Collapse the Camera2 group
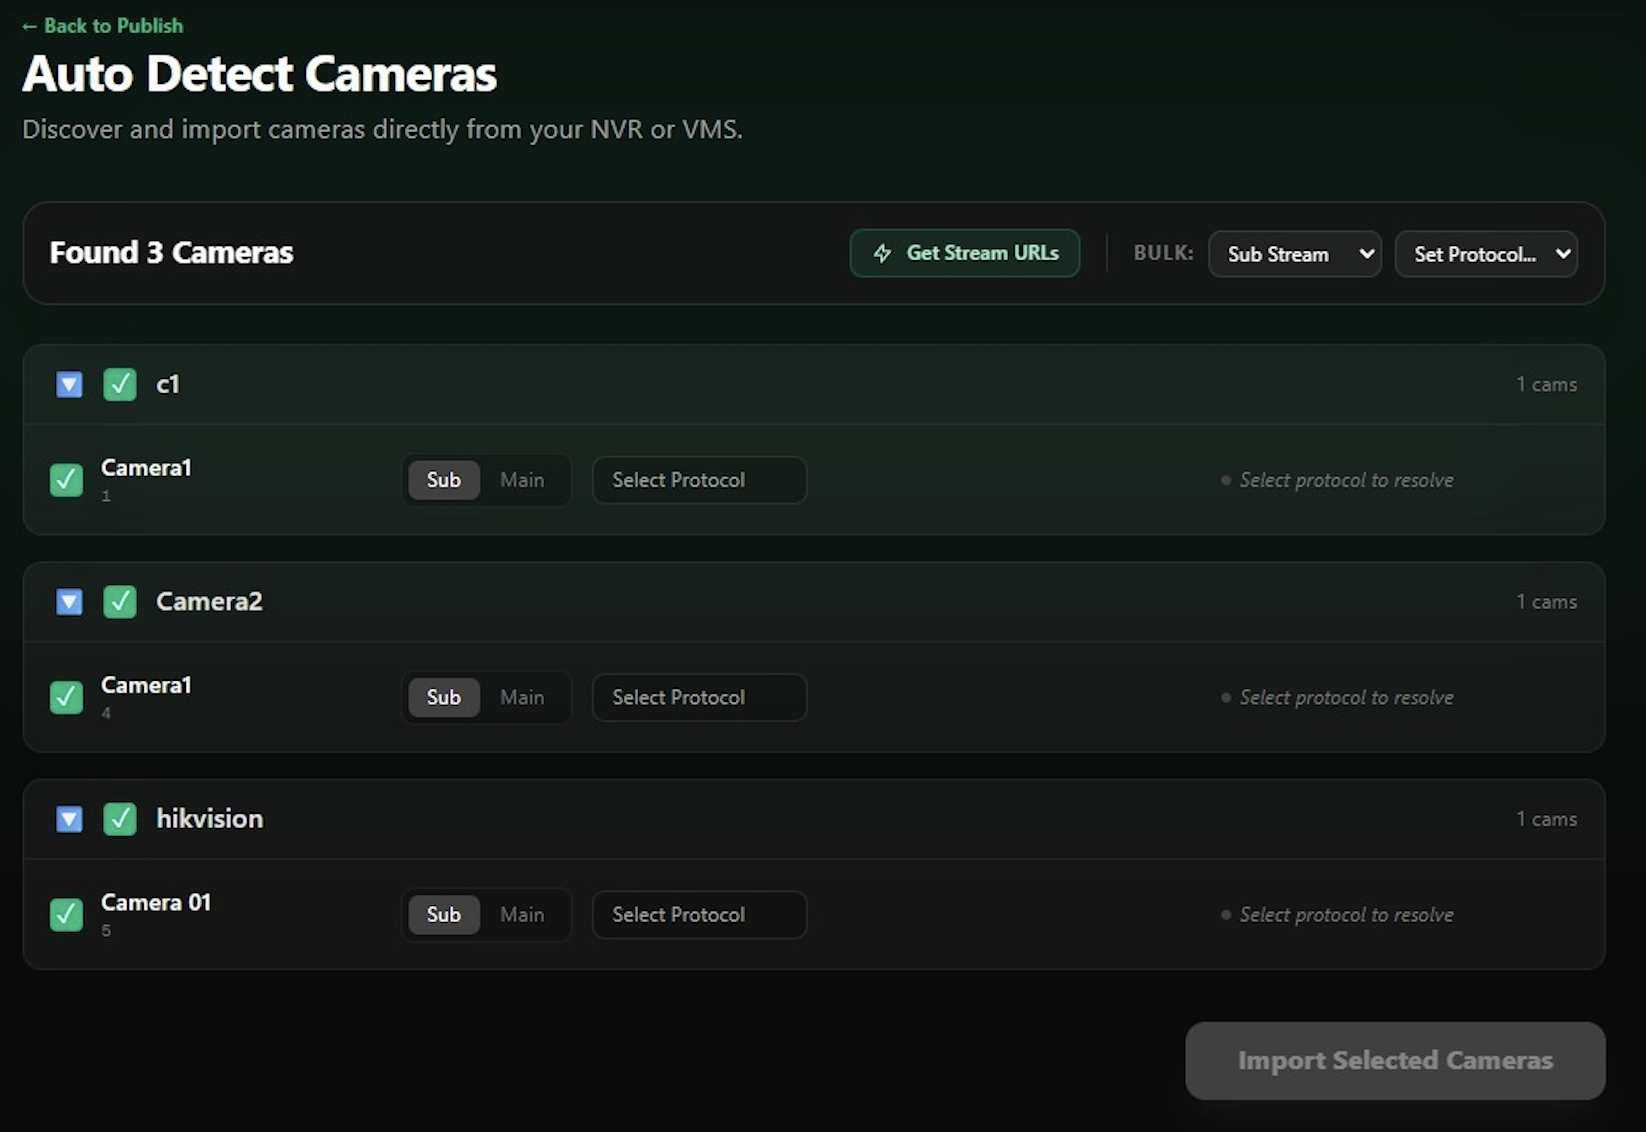The height and width of the screenshot is (1132, 1646). click(x=68, y=601)
